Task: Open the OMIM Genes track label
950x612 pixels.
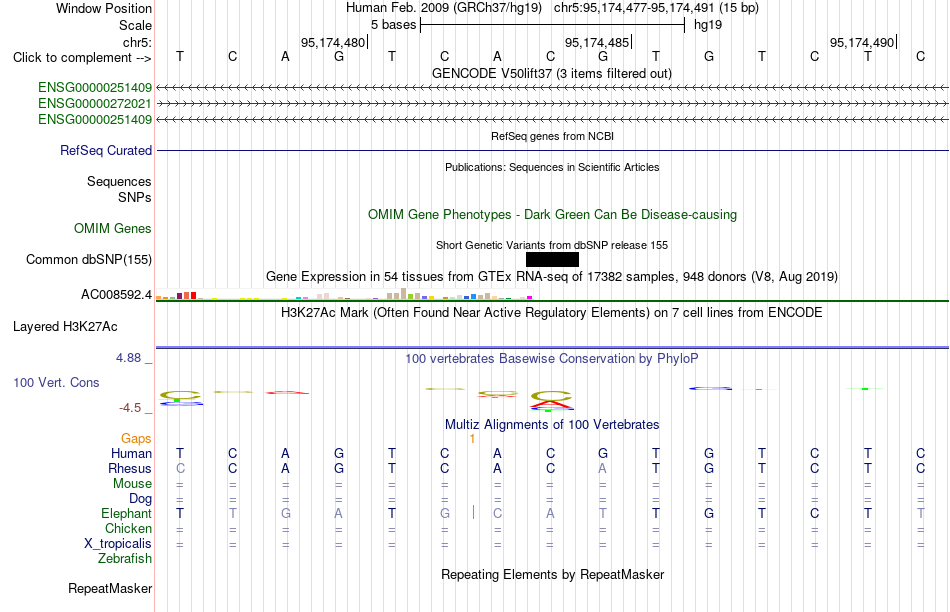Action: 112,228
